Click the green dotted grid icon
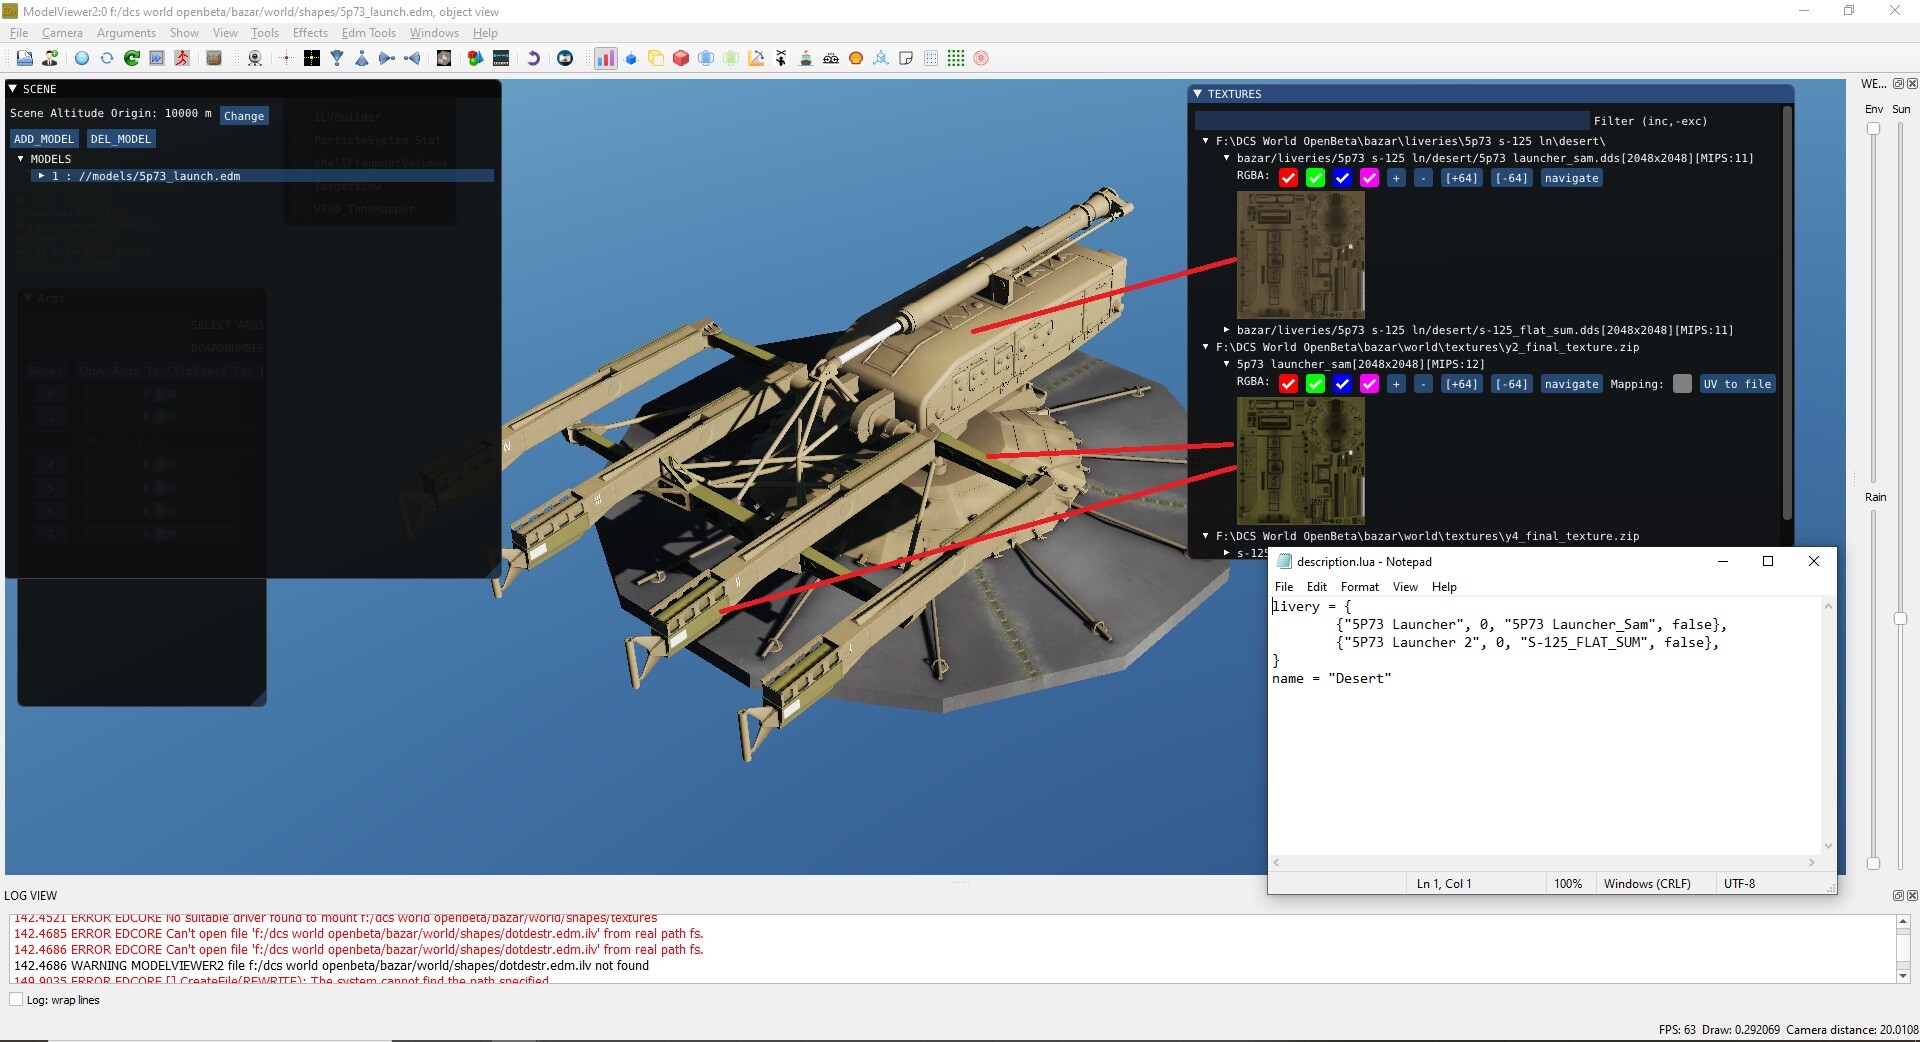This screenshot has height=1042, width=1920. point(956,58)
